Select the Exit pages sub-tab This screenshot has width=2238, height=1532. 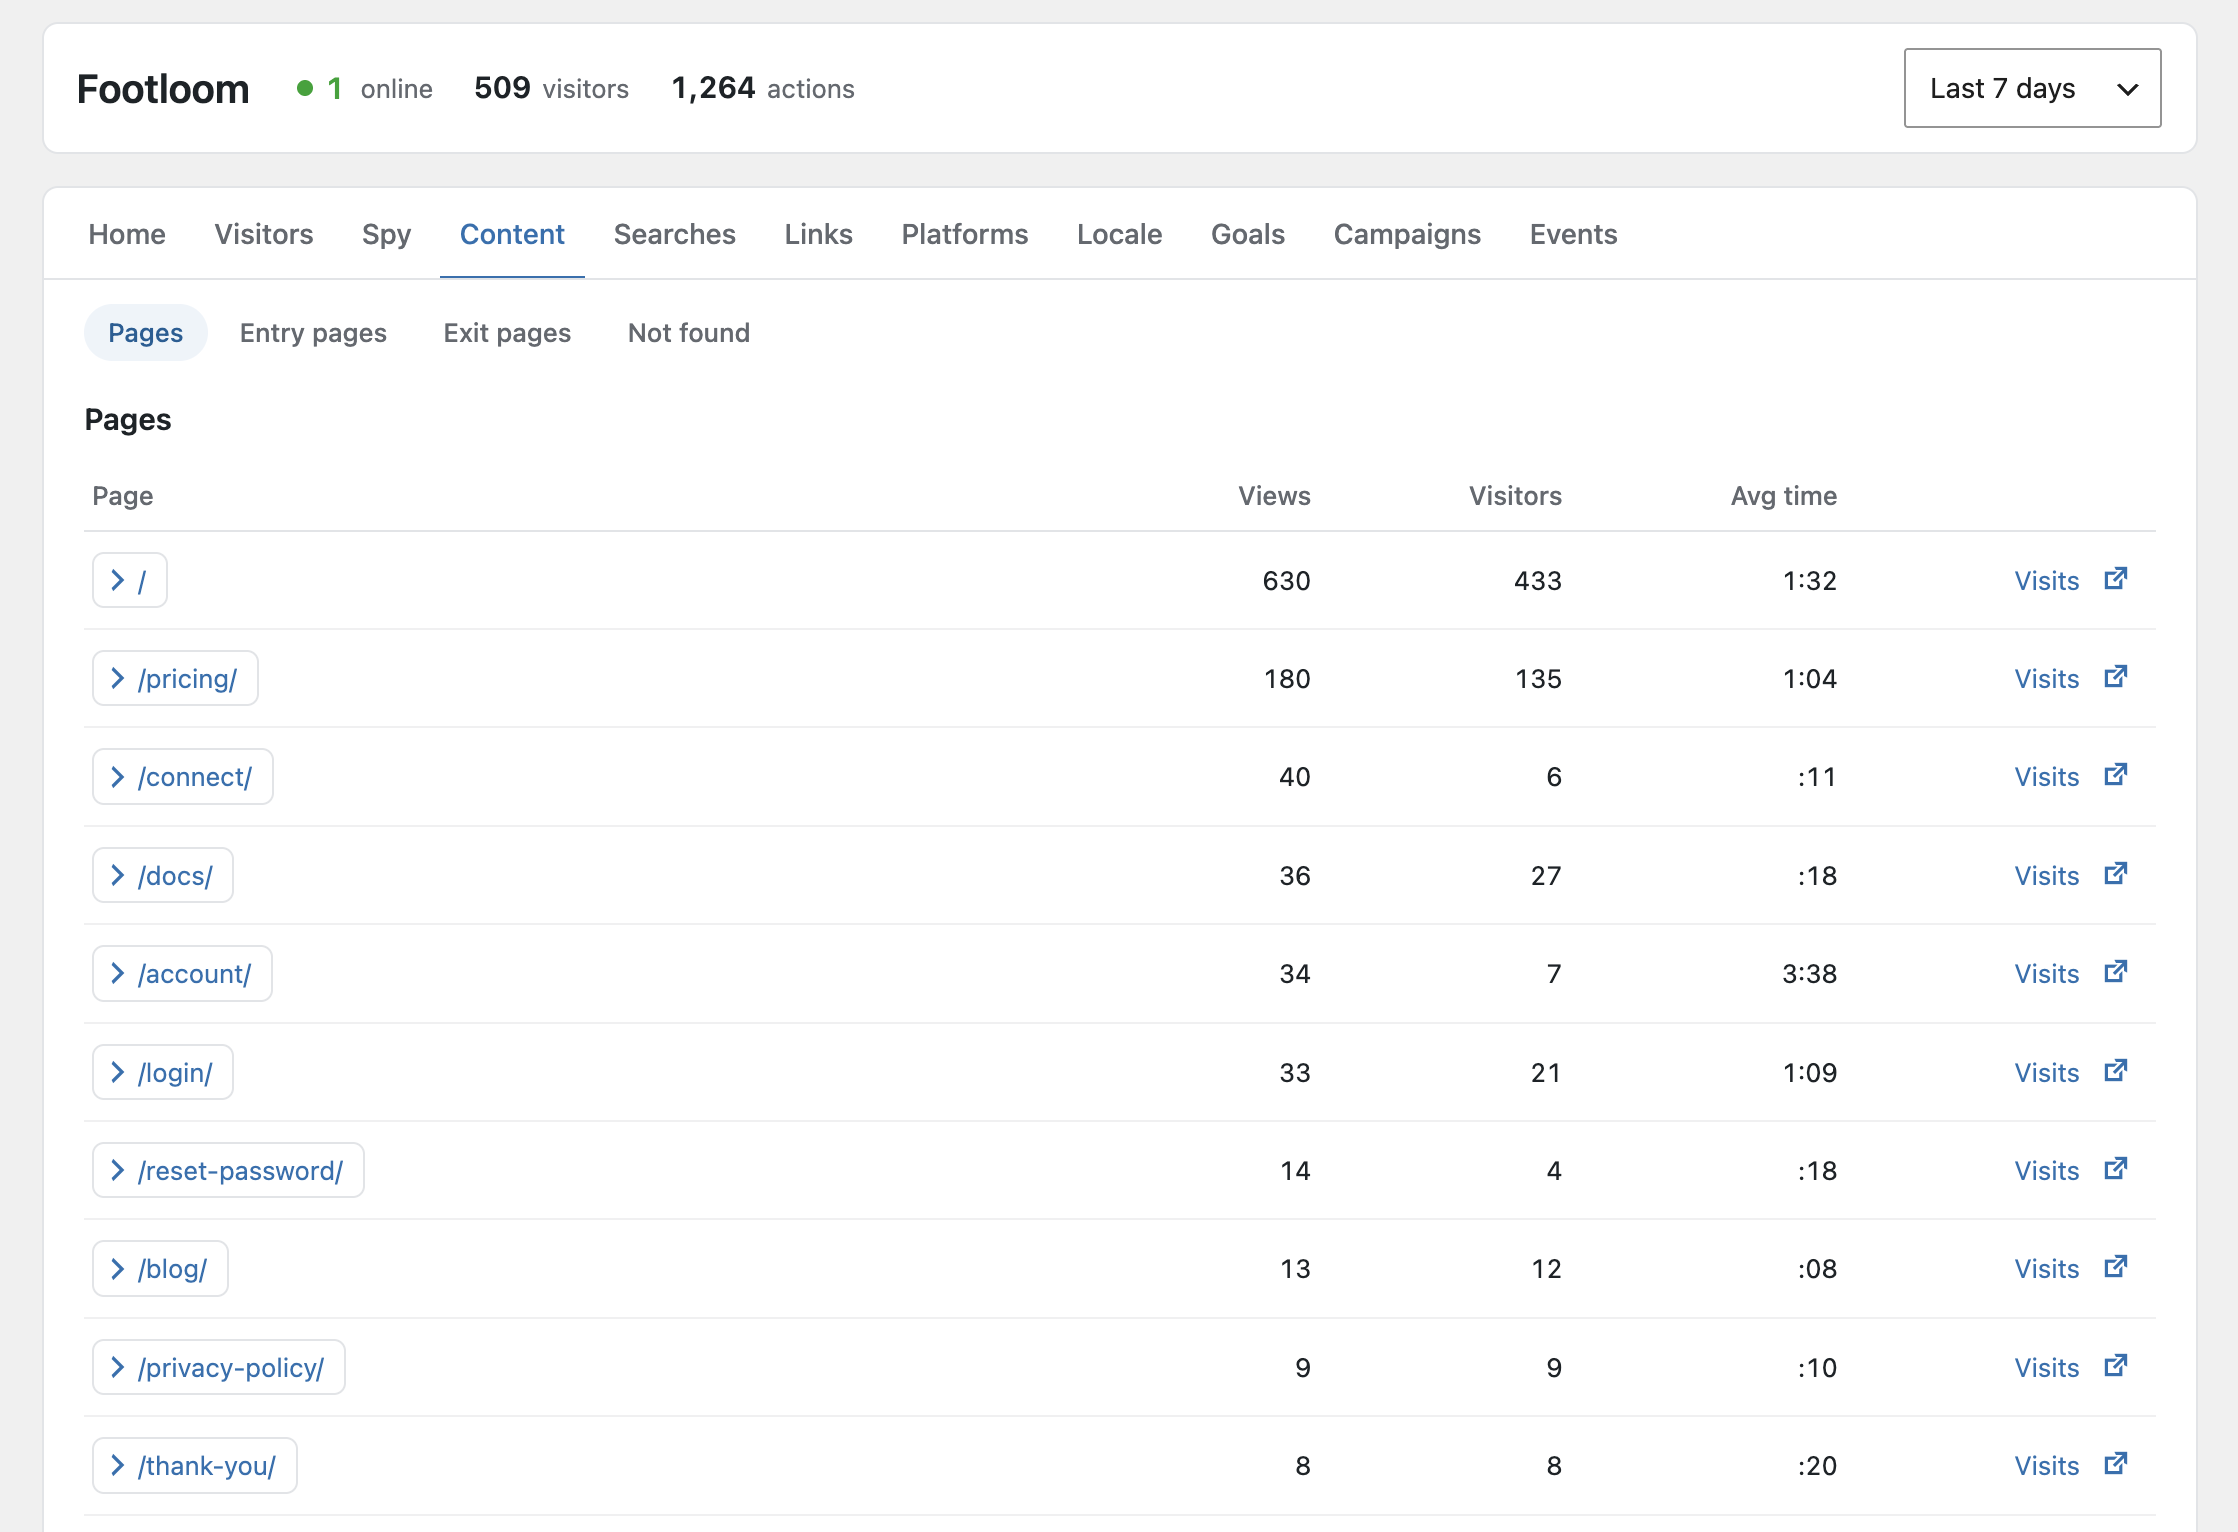507,333
